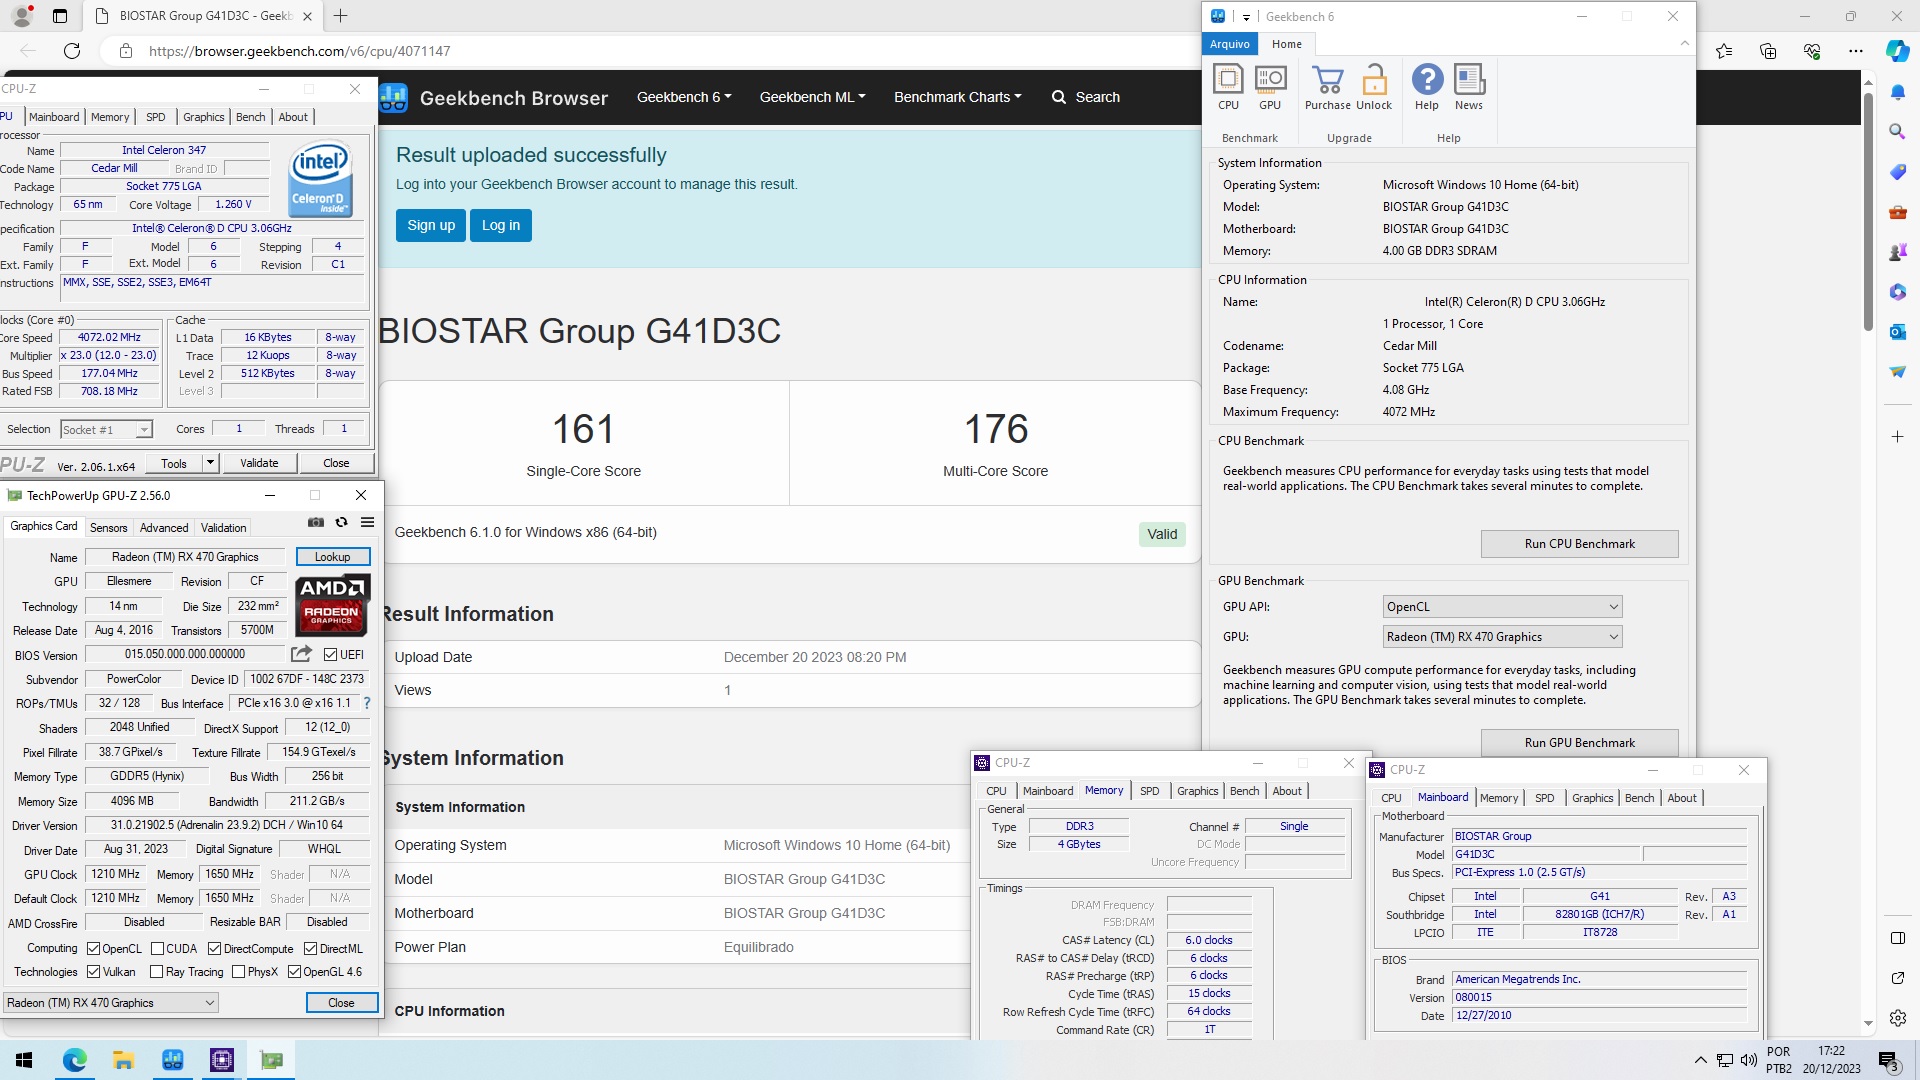Open the graphics card selector dropdown in GPU-Z
Viewport: 1920px width, 1080px height.
pos(110,1003)
